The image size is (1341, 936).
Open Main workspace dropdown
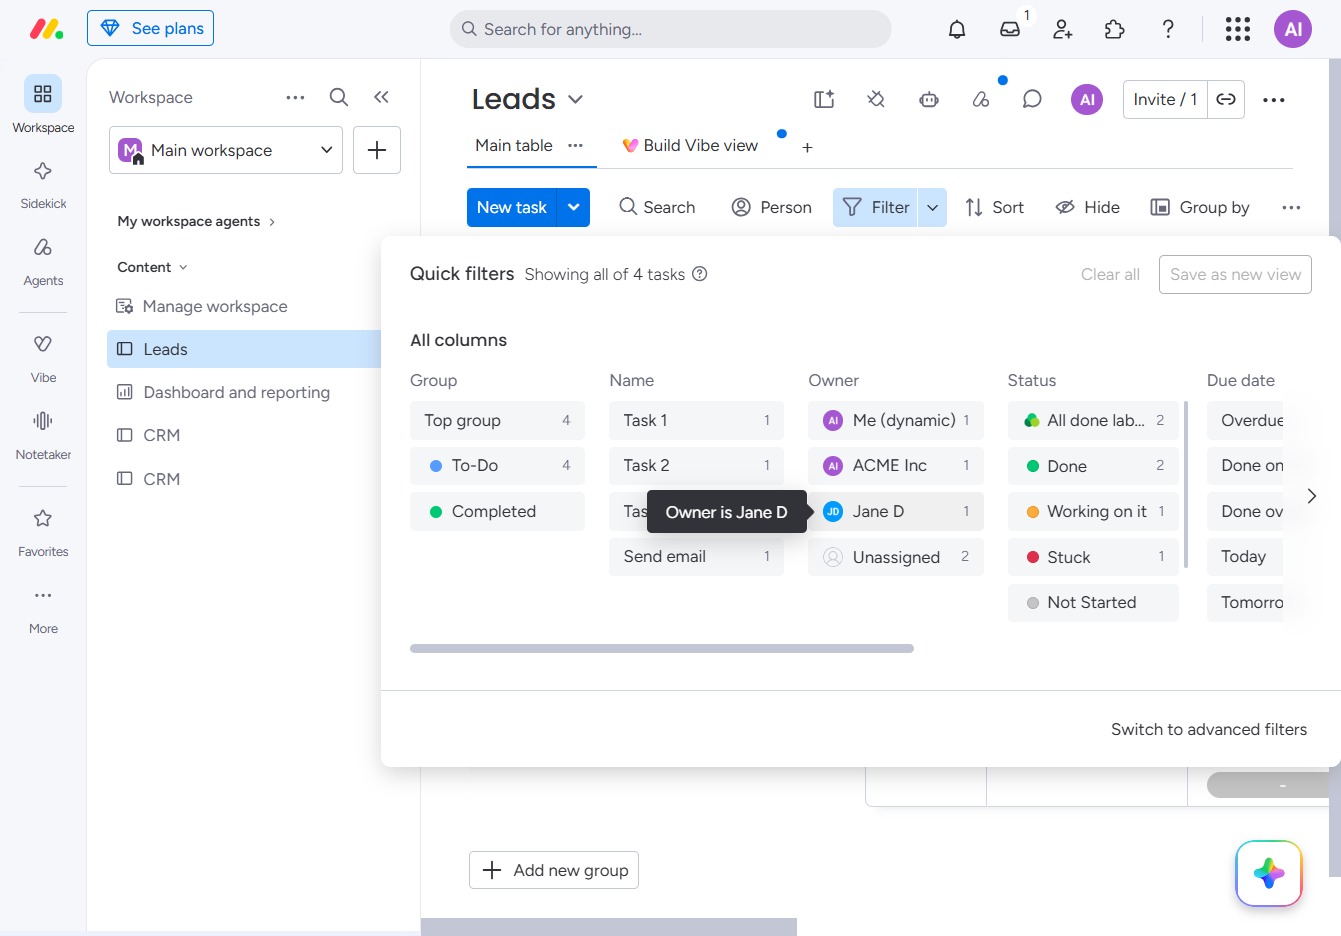click(x=226, y=150)
